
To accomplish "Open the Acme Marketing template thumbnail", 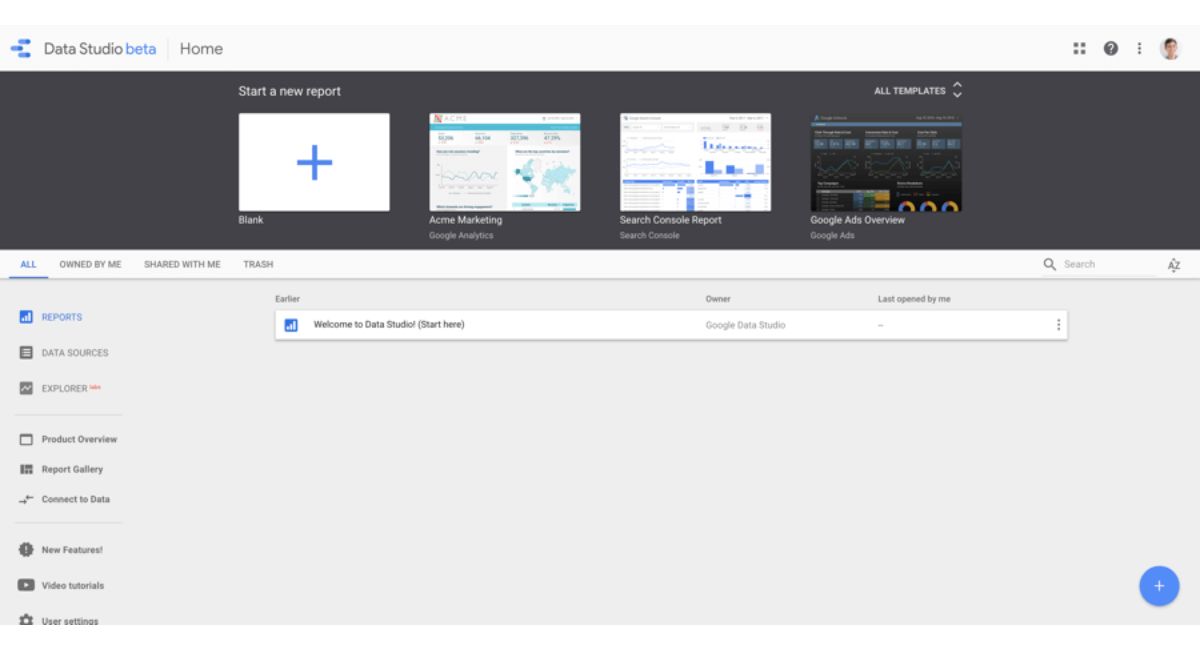I will (x=505, y=162).
